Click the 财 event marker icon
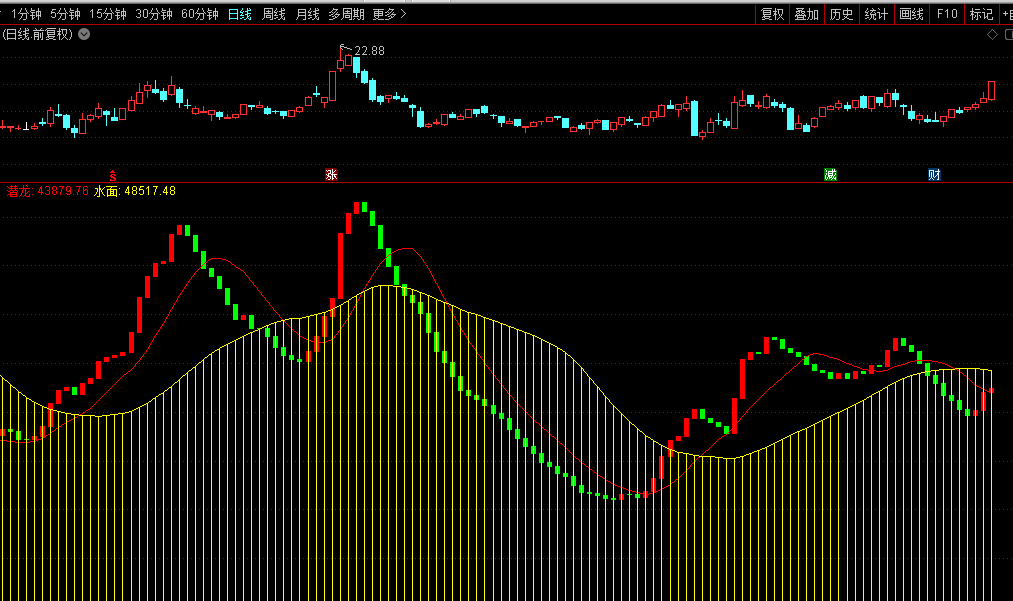Image resolution: width=1013 pixels, height=601 pixels. click(x=934, y=175)
